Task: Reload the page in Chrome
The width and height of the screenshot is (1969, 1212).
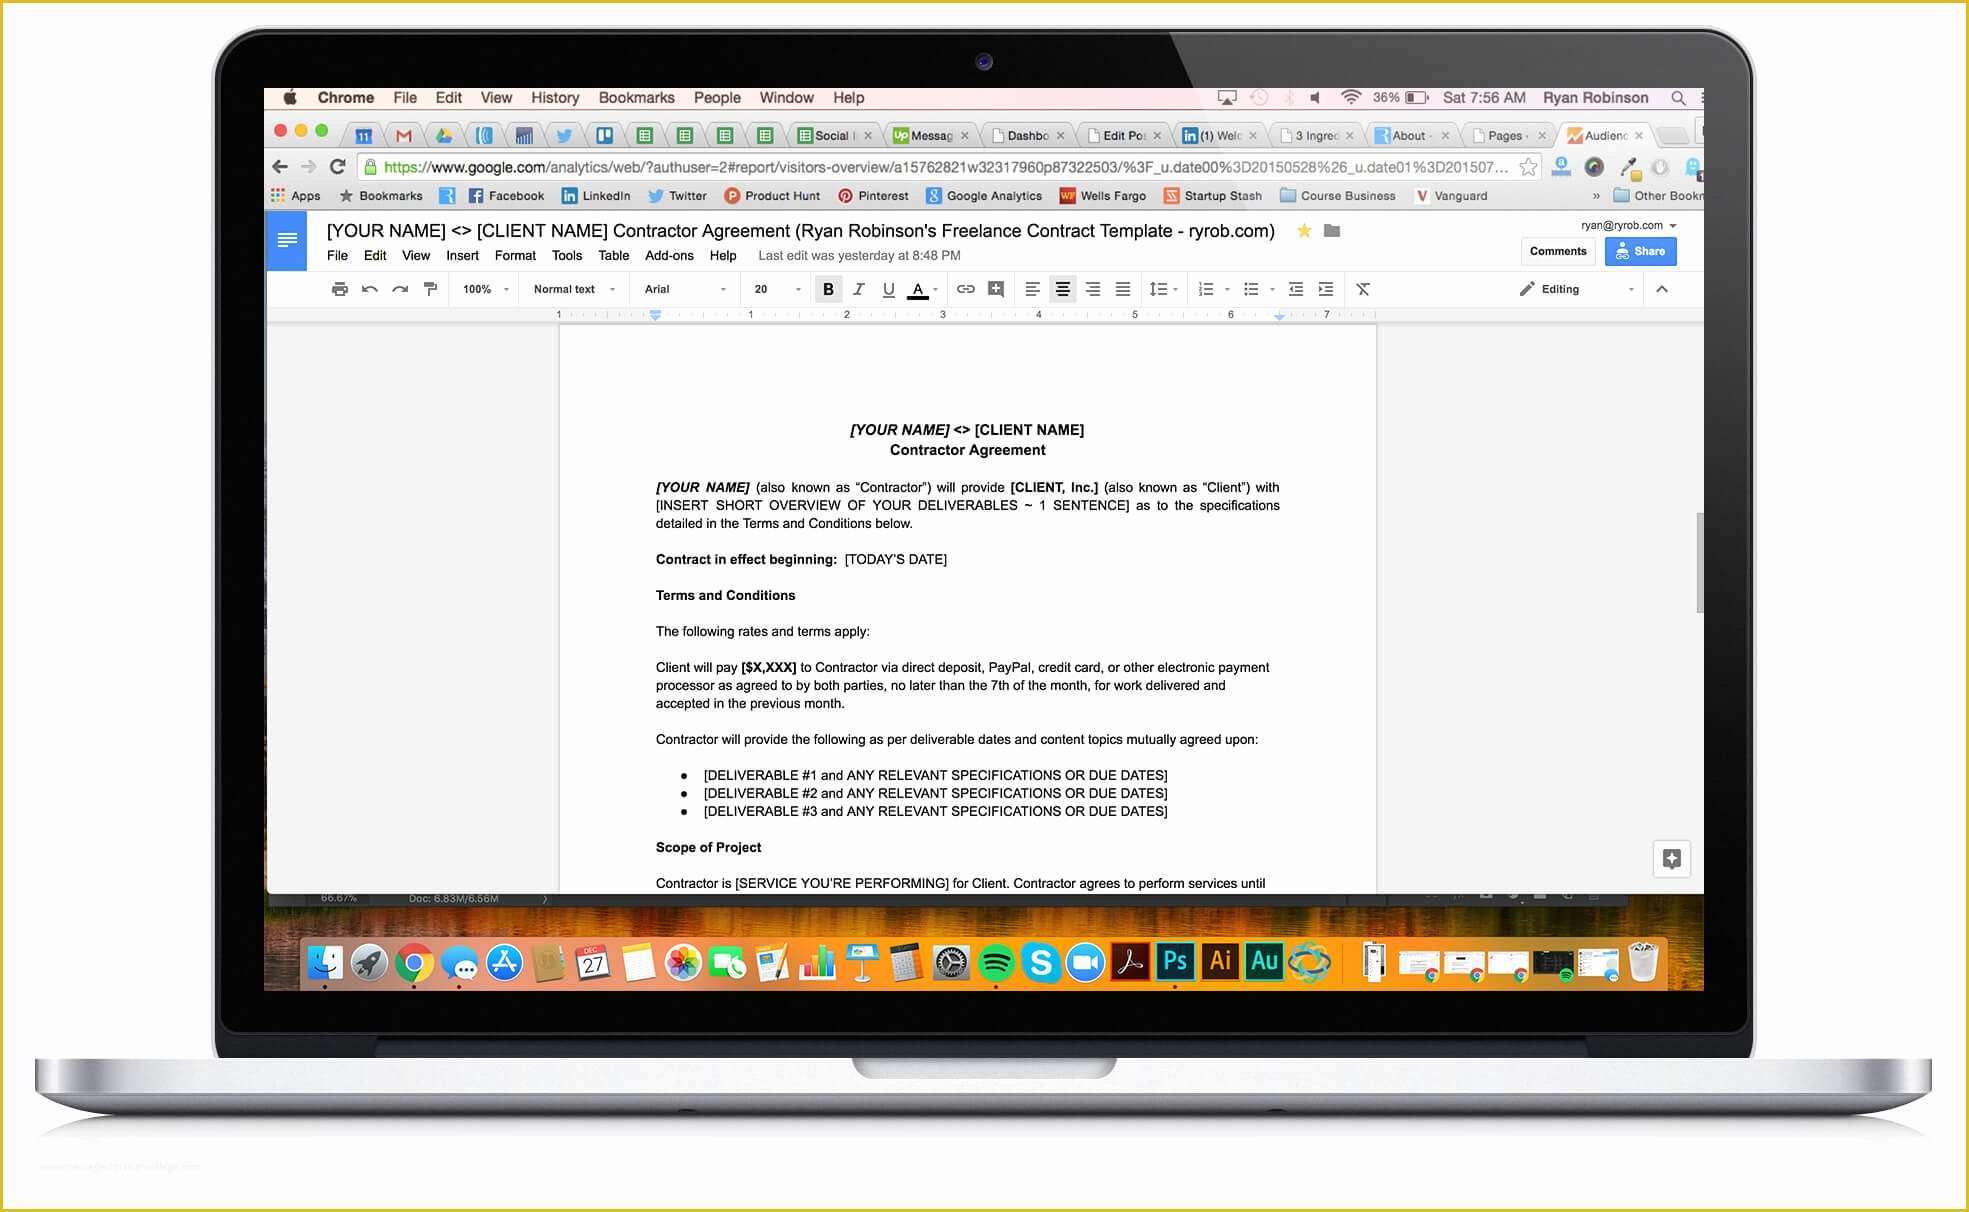Action: 338,167
